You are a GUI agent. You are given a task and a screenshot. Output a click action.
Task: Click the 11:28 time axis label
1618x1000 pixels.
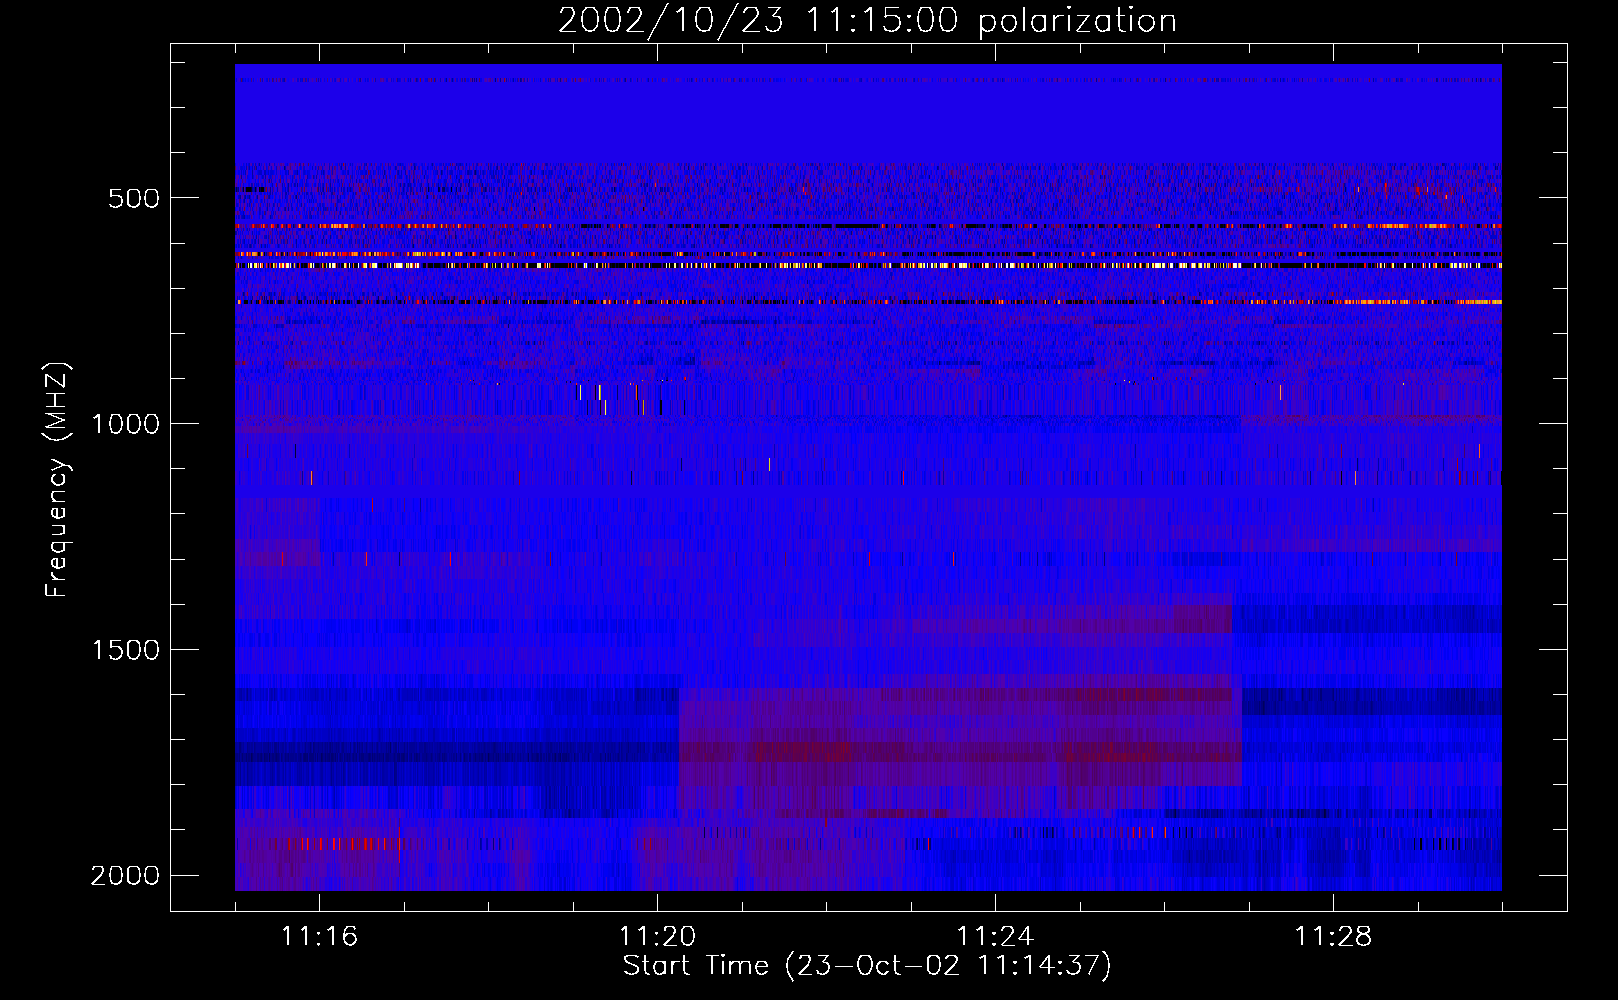(x=1333, y=937)
